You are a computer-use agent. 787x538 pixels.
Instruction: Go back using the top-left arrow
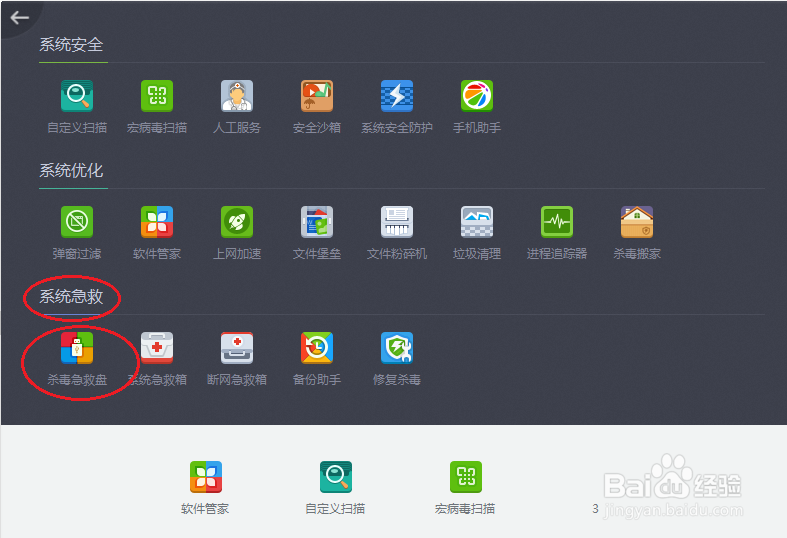20,18
